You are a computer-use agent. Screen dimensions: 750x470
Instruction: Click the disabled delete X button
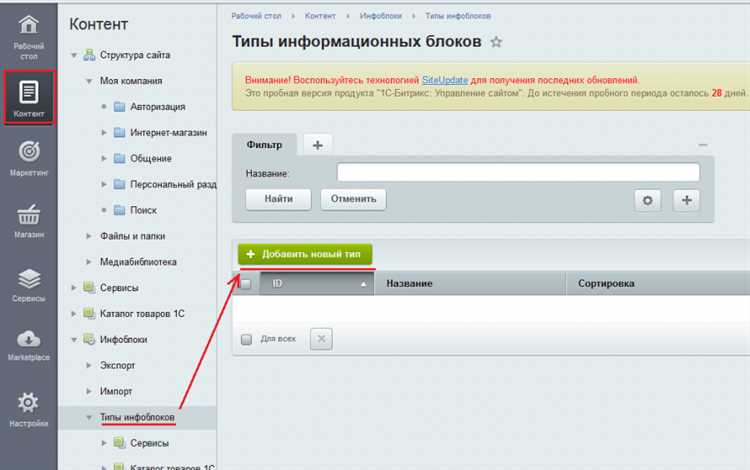point(321,339)
